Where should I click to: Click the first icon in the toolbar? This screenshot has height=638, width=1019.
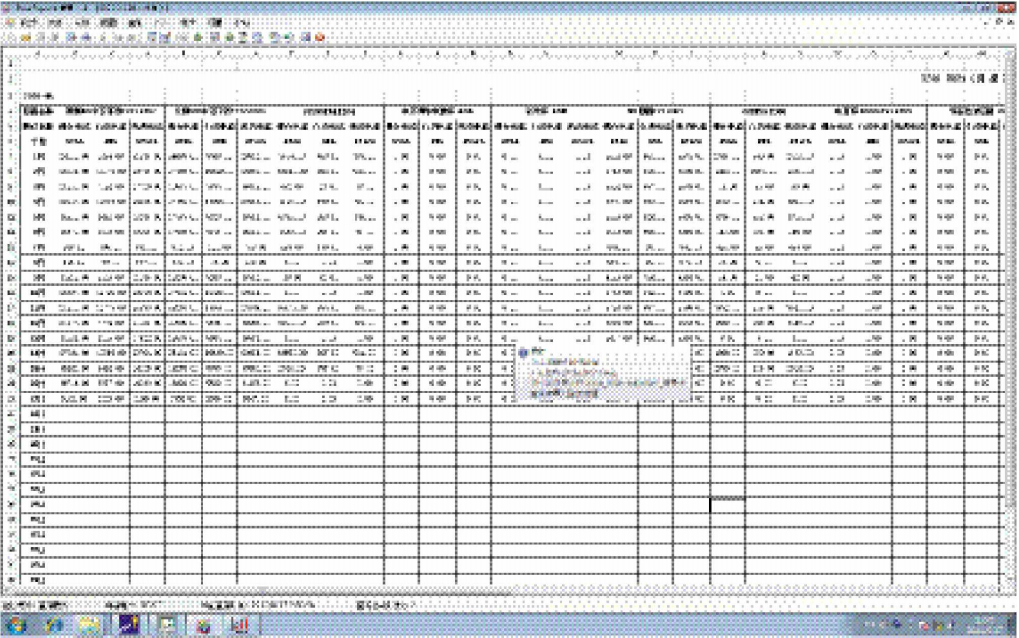click(x=10, y=36)
